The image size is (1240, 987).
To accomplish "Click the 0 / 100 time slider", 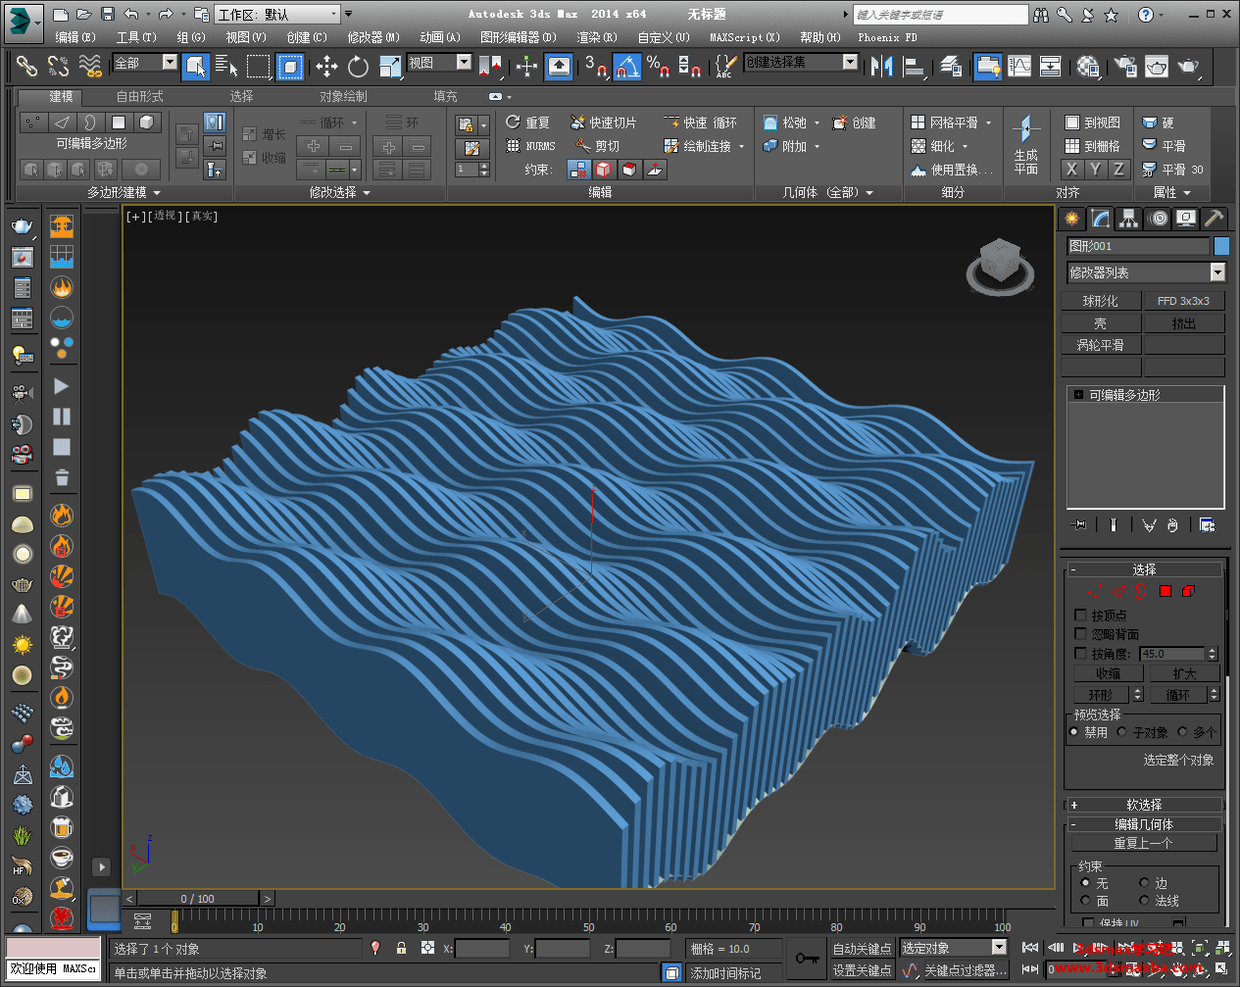I will [x=197, y=899].
